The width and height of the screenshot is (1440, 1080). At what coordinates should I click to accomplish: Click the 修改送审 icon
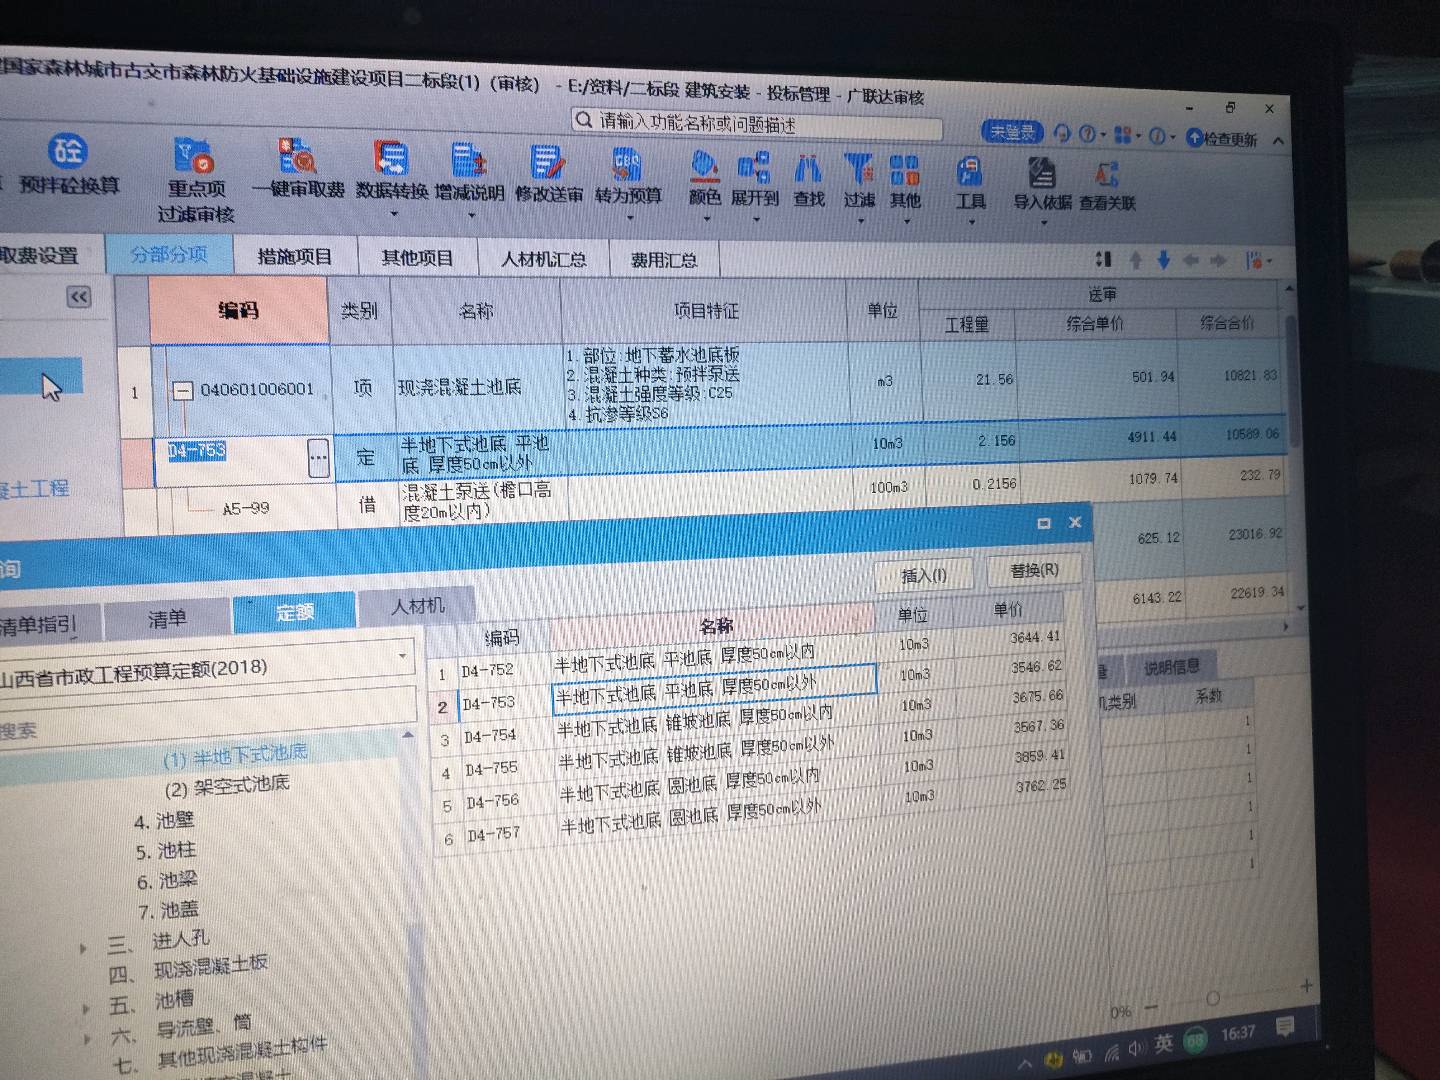click(548, 175)
